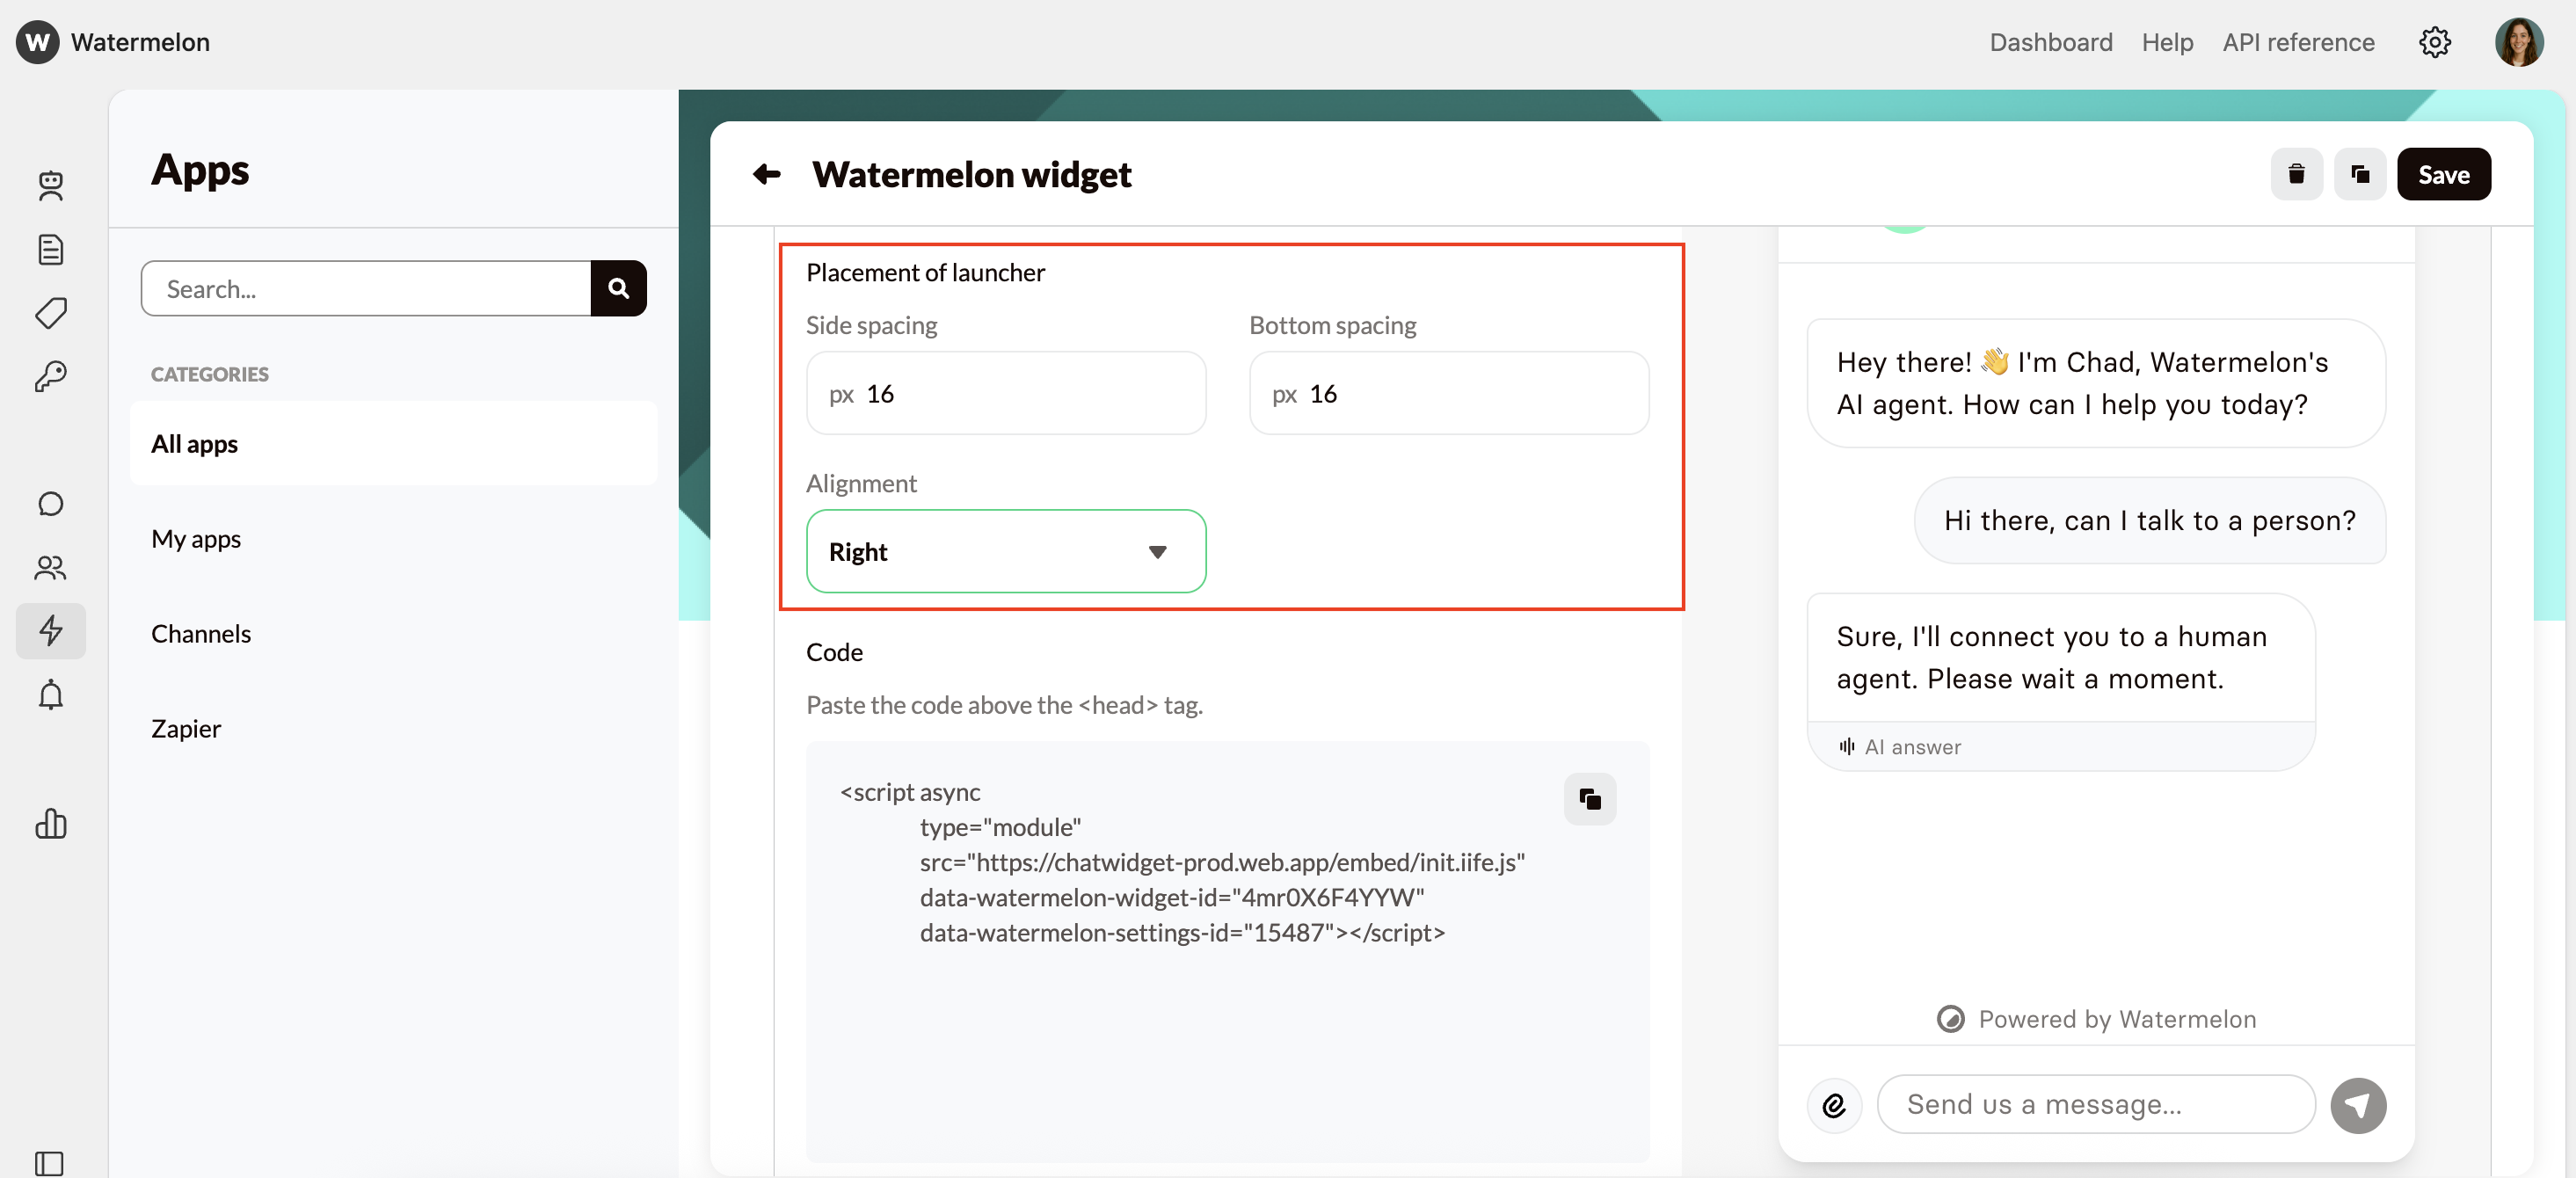Viewport: 2576px width, 1178px height.
Task: Duplicate the widget using copy icon
Action: [x=2360, y=174]
